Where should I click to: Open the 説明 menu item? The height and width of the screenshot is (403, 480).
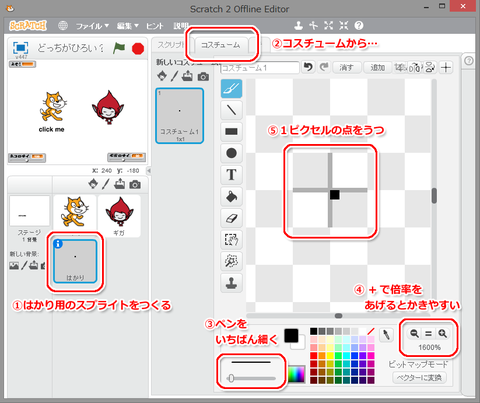[181, 26]
